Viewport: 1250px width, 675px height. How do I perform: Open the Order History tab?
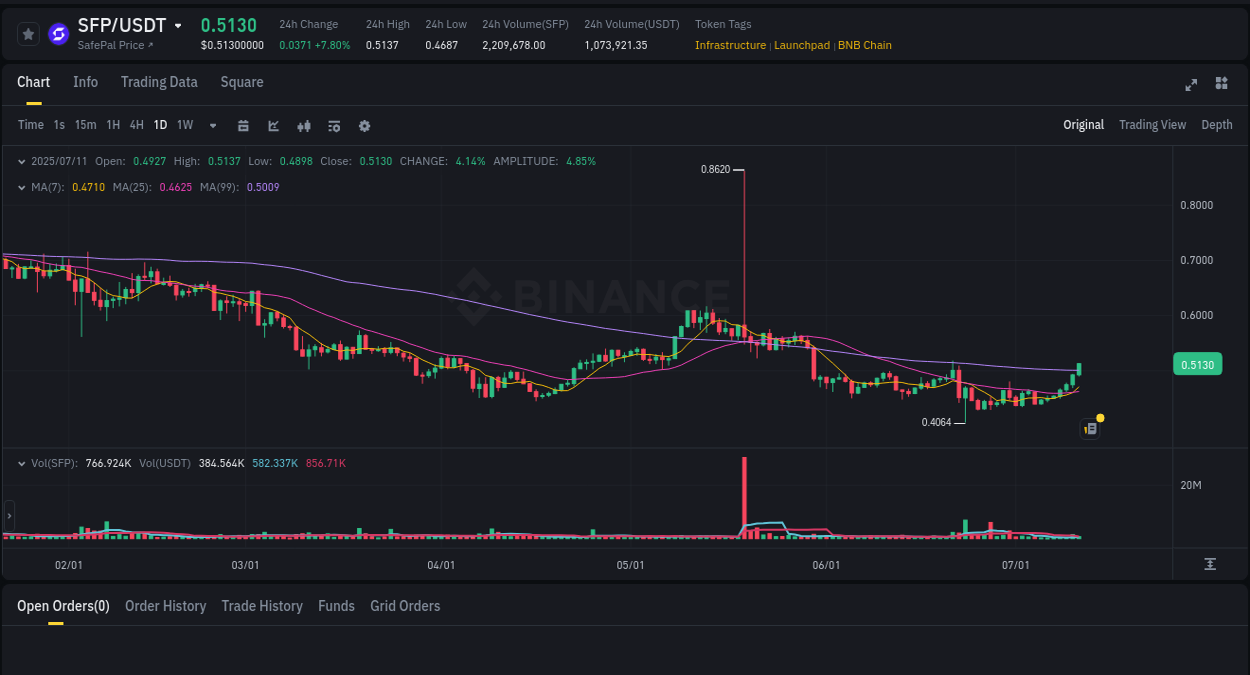[x=165, y=606]
